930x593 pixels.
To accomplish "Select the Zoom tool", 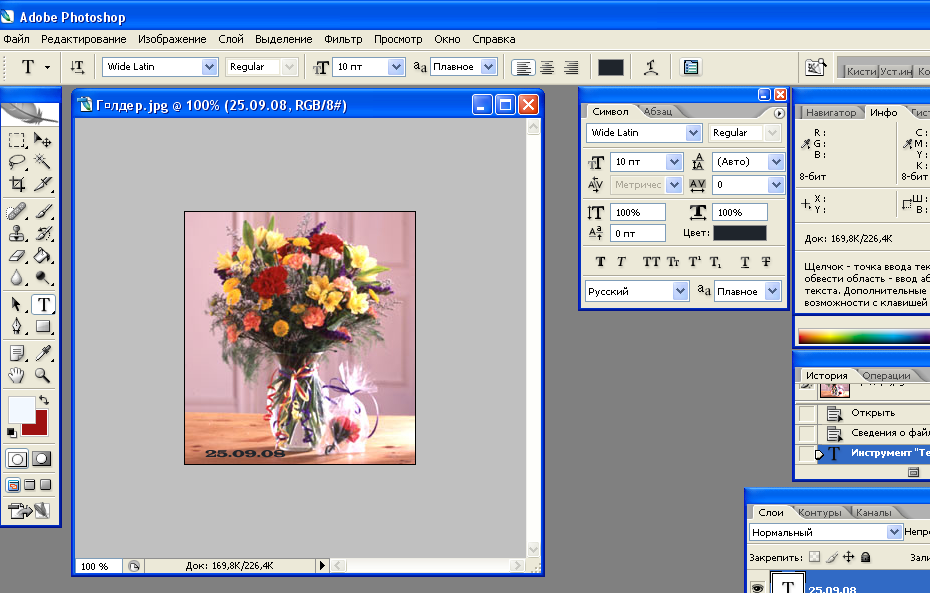I will (42, 375).
